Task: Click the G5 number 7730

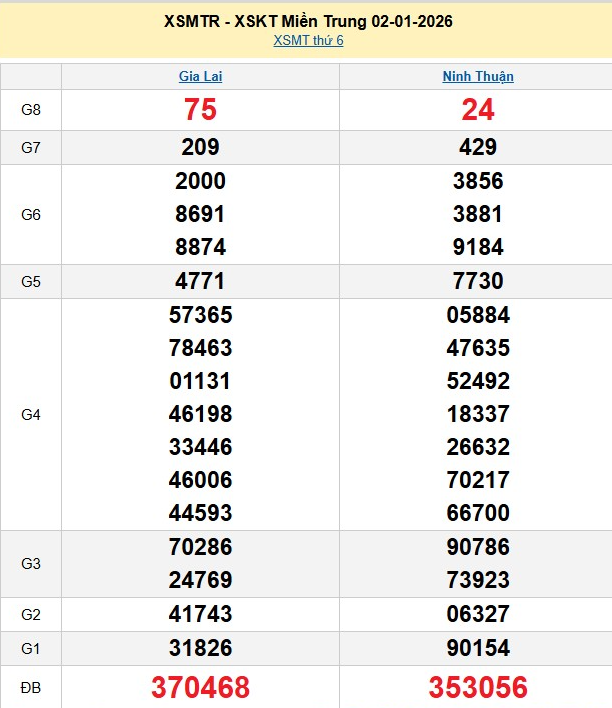Action: pos(478,281)
